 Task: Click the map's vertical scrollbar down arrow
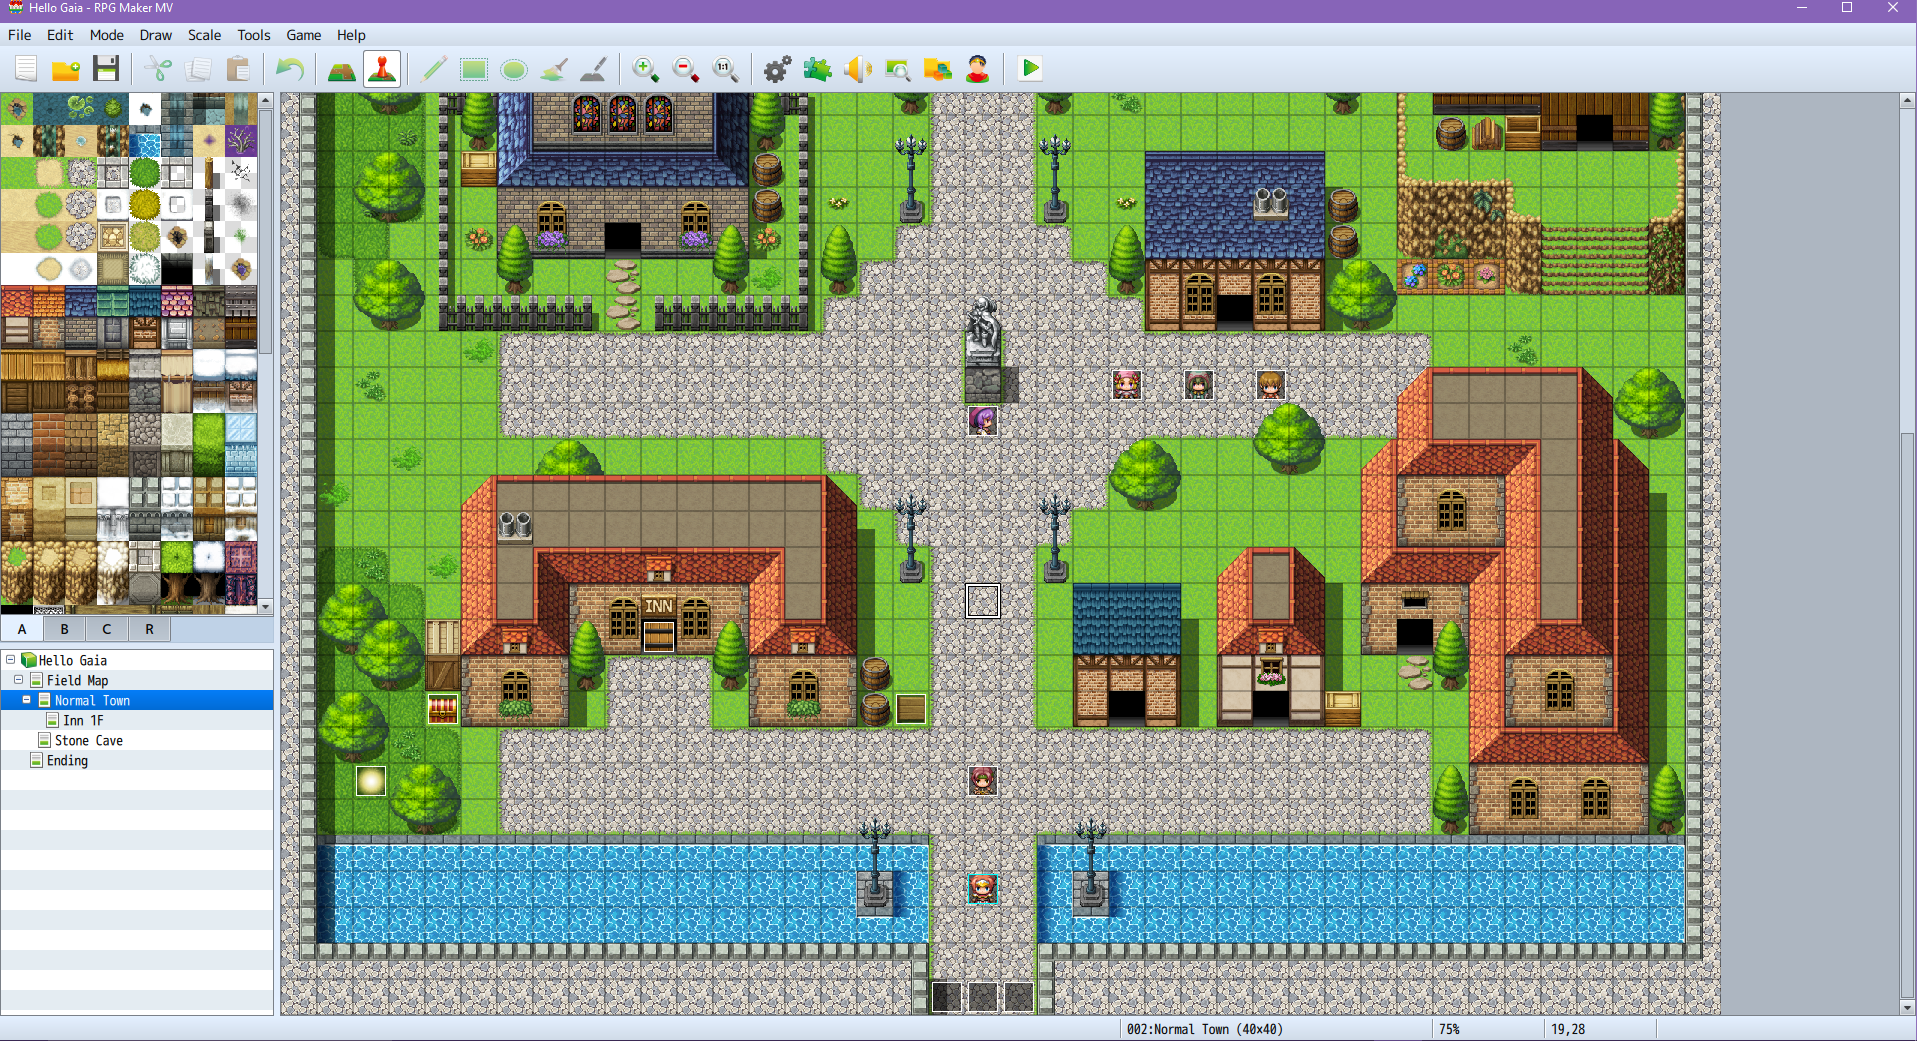tap(1907, 1007)
